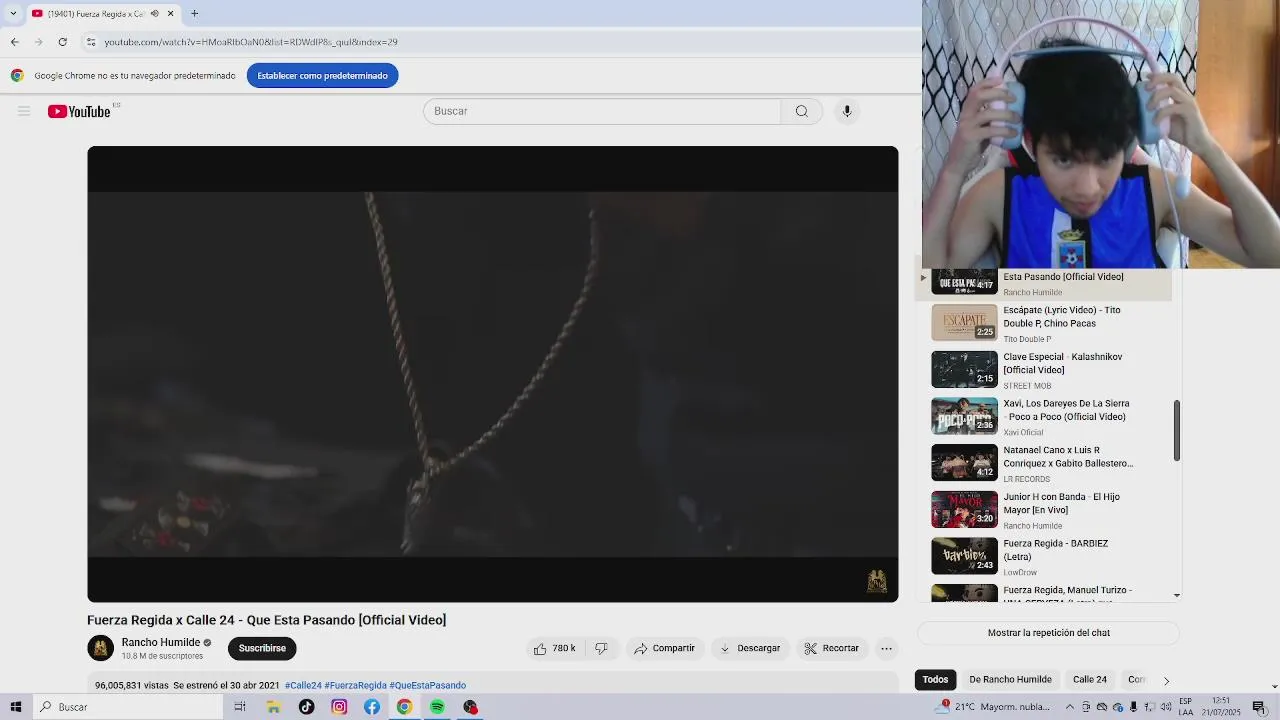Select the De Rancho Humilde filter chip
The height and width of the screenshot is (720, 1280).
coord(1010,680)
